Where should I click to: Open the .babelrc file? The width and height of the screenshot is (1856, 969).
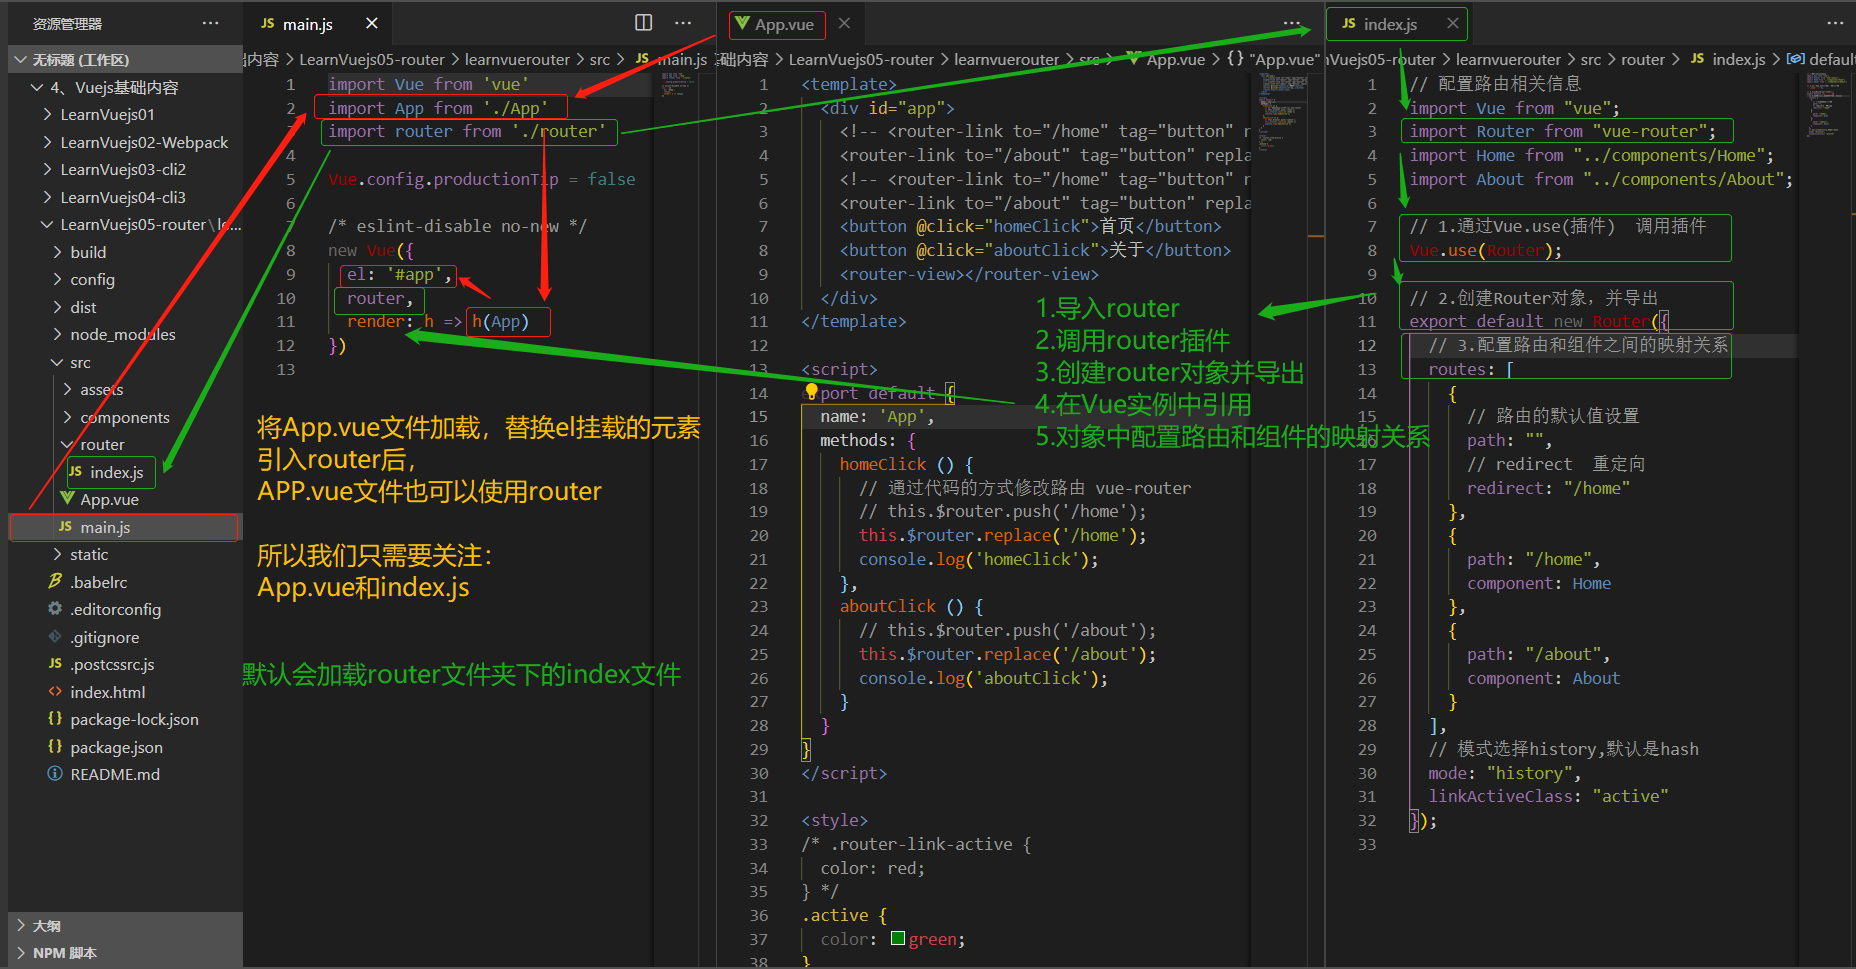tap(125, 582)
